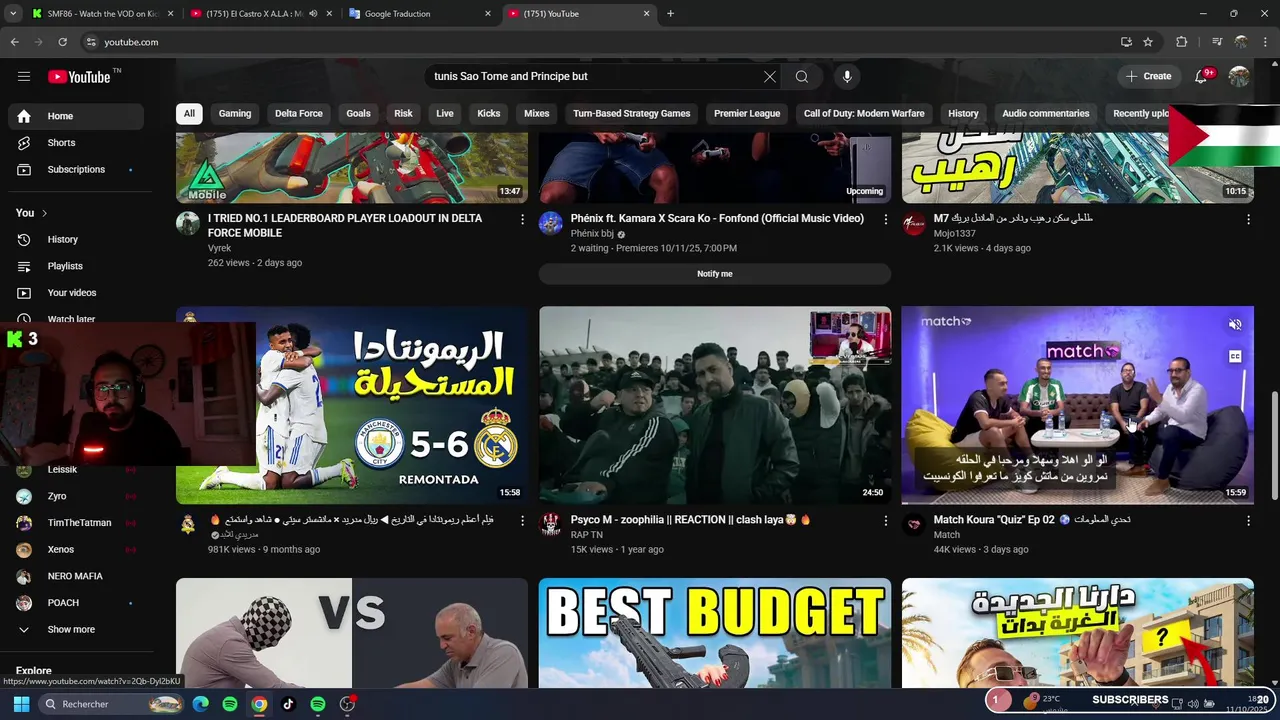
Task: Open History in the sidebar
Action: pyautogui.click(x=76, y=240)
